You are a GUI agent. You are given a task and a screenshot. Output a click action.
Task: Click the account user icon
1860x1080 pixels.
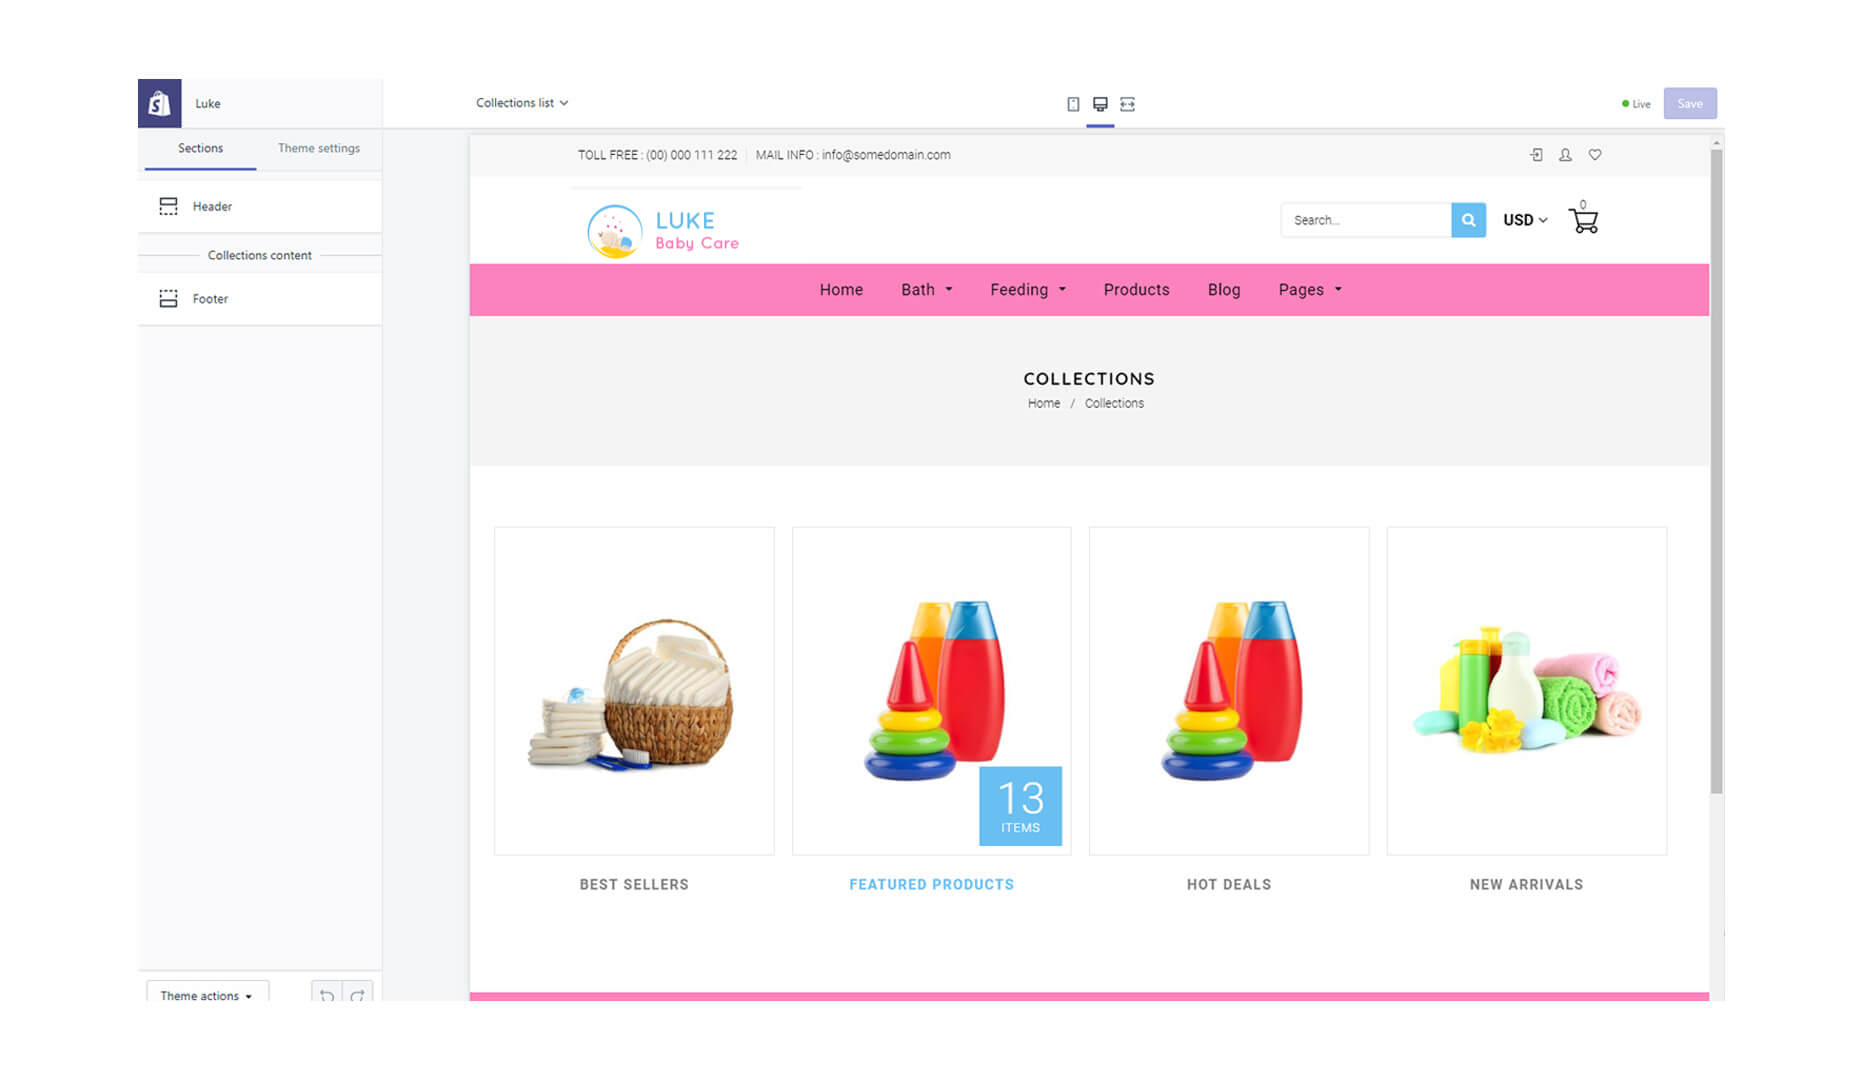[x=1565, y=155]
